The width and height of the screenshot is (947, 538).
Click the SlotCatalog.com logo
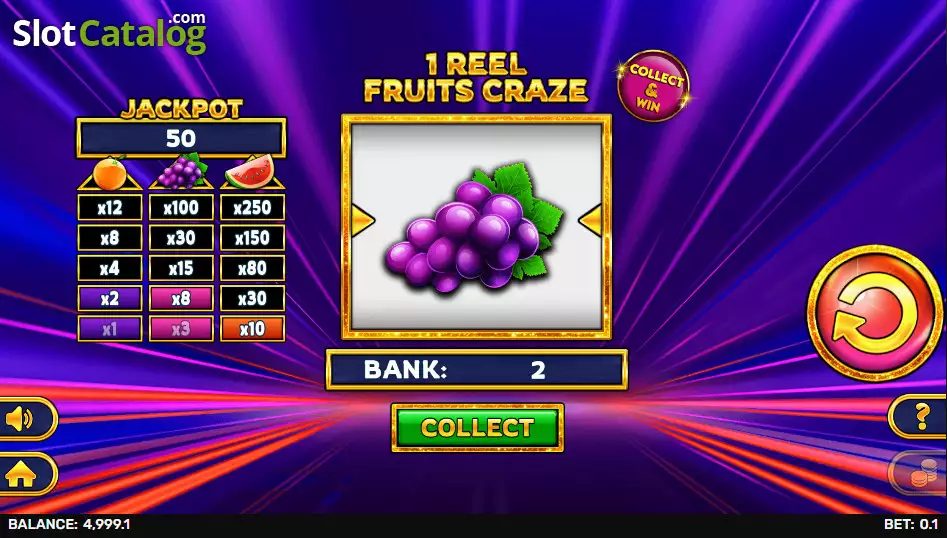click(110, 33)
